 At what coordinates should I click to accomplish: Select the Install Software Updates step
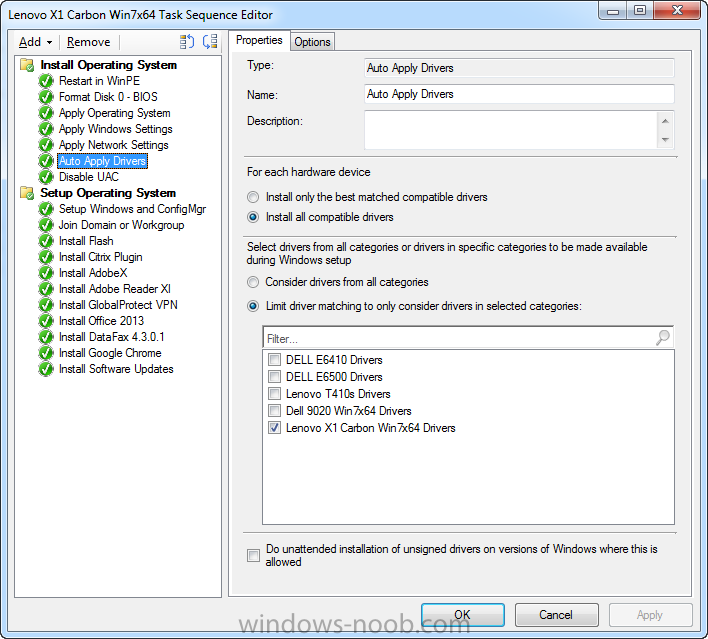(116, 369)
